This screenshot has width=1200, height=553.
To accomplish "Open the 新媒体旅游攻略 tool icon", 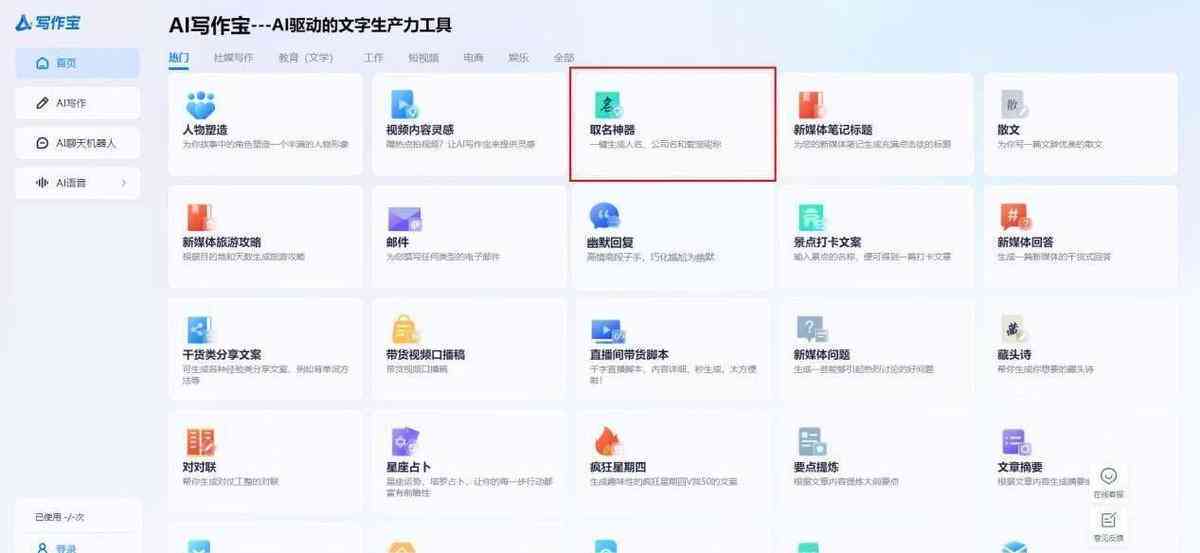I will coord(200,217).
